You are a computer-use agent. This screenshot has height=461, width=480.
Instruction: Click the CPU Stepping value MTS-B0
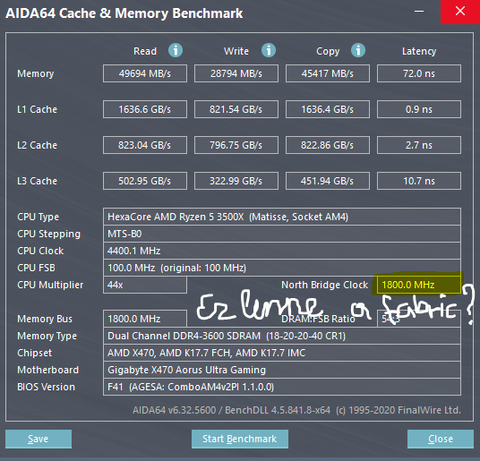click(x=282, y=234)
